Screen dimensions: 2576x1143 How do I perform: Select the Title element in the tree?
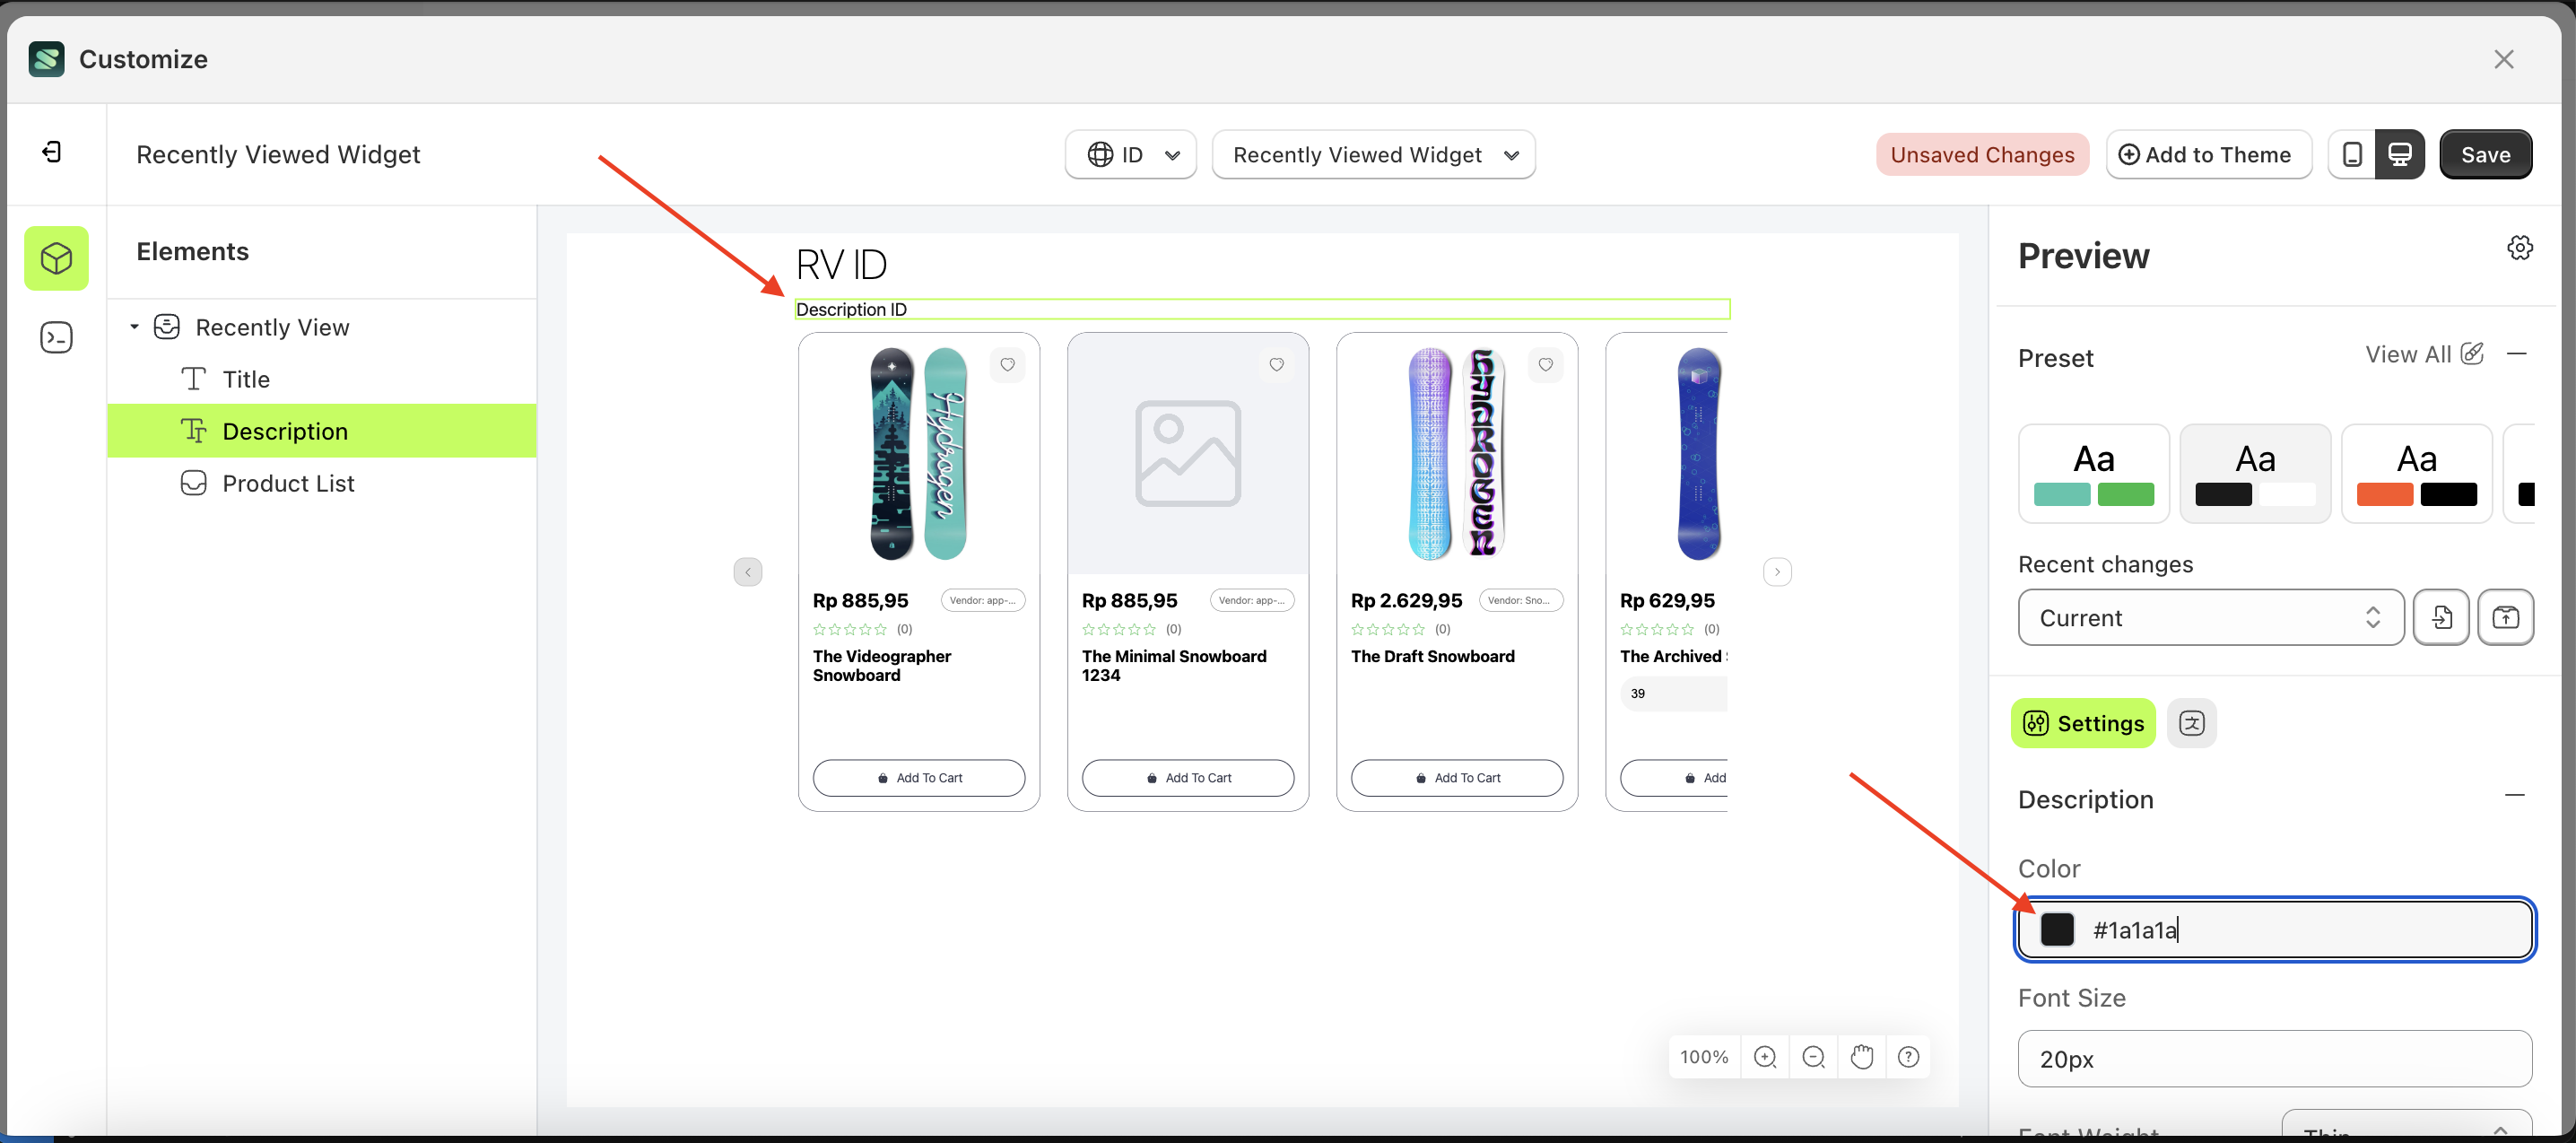245,378
